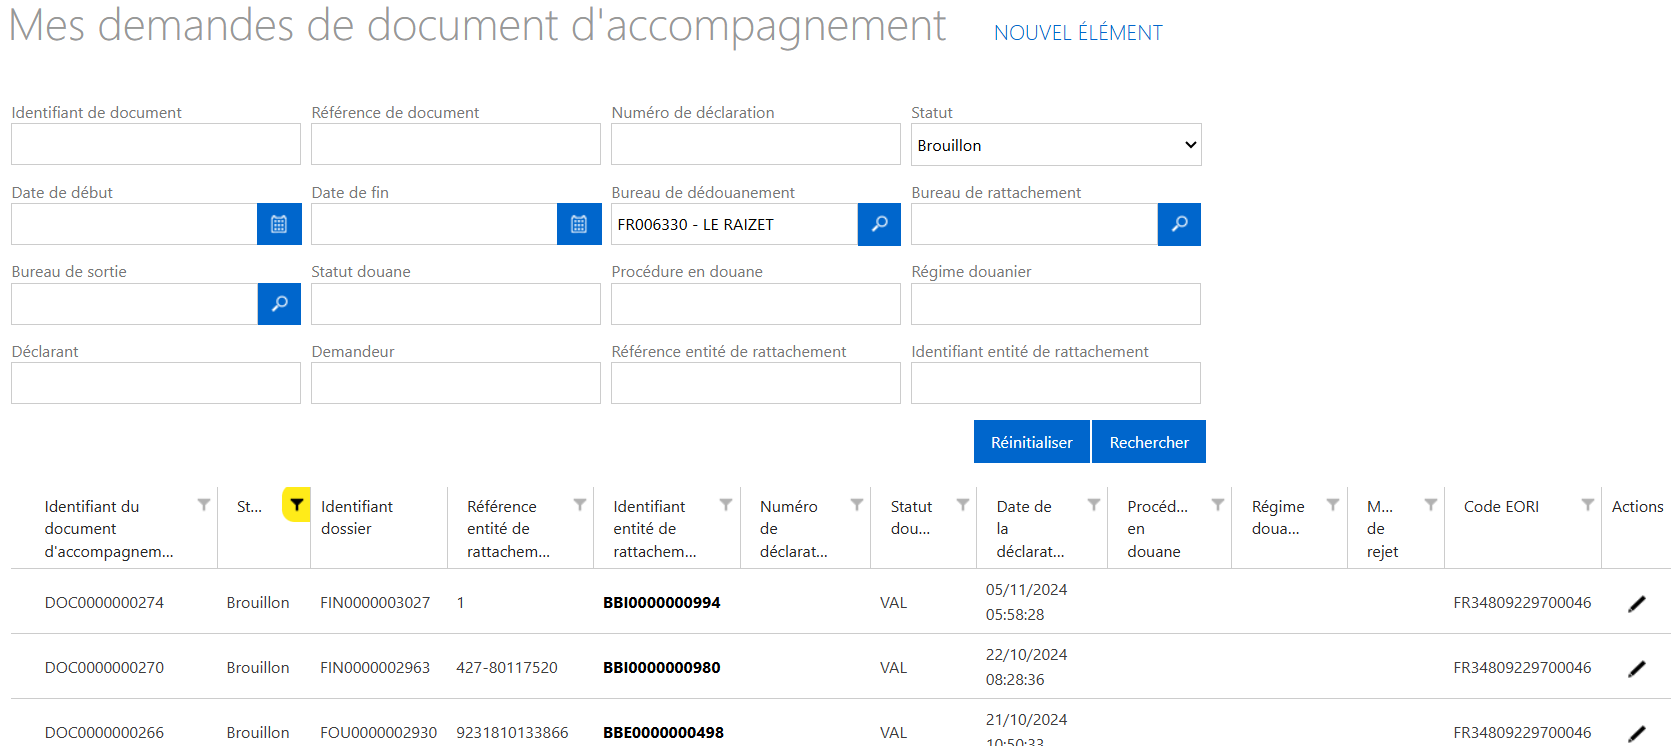Click the highlighted yellow Statut column filter
Image resolution: width=1671 pixels, height=746 pixels.
click(x=296, y=505)
